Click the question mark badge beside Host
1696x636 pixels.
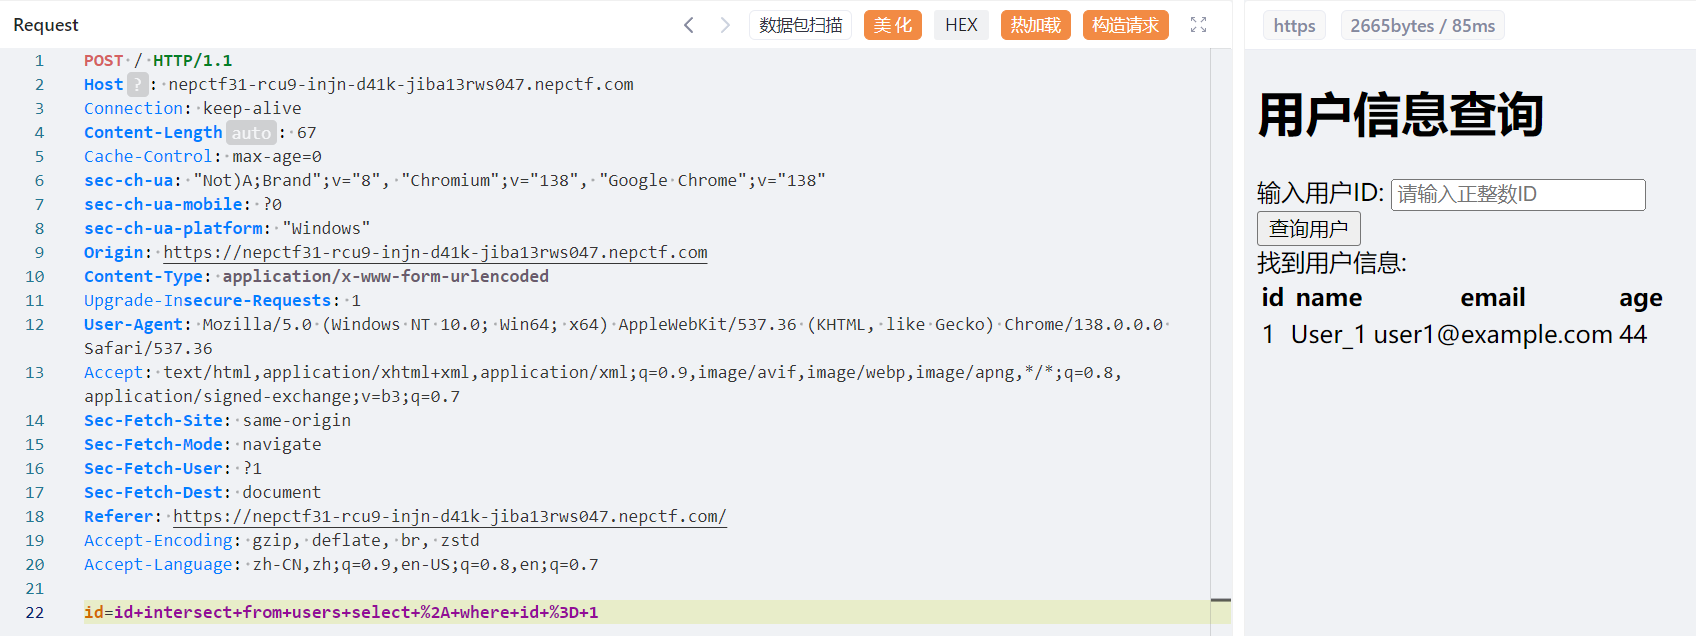[x=138, y=85]
